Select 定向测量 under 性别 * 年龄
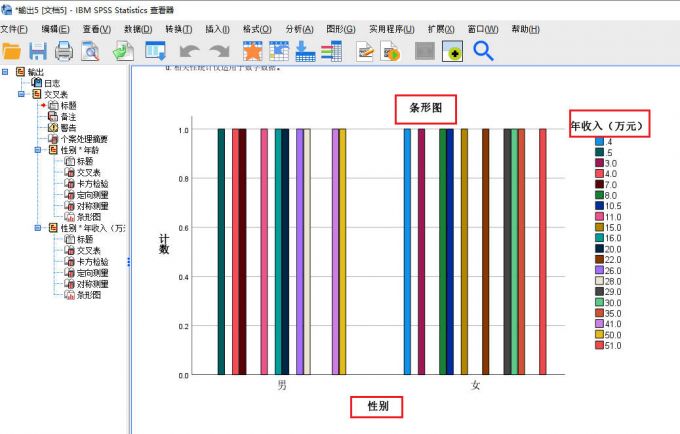 tap(92, 195)
